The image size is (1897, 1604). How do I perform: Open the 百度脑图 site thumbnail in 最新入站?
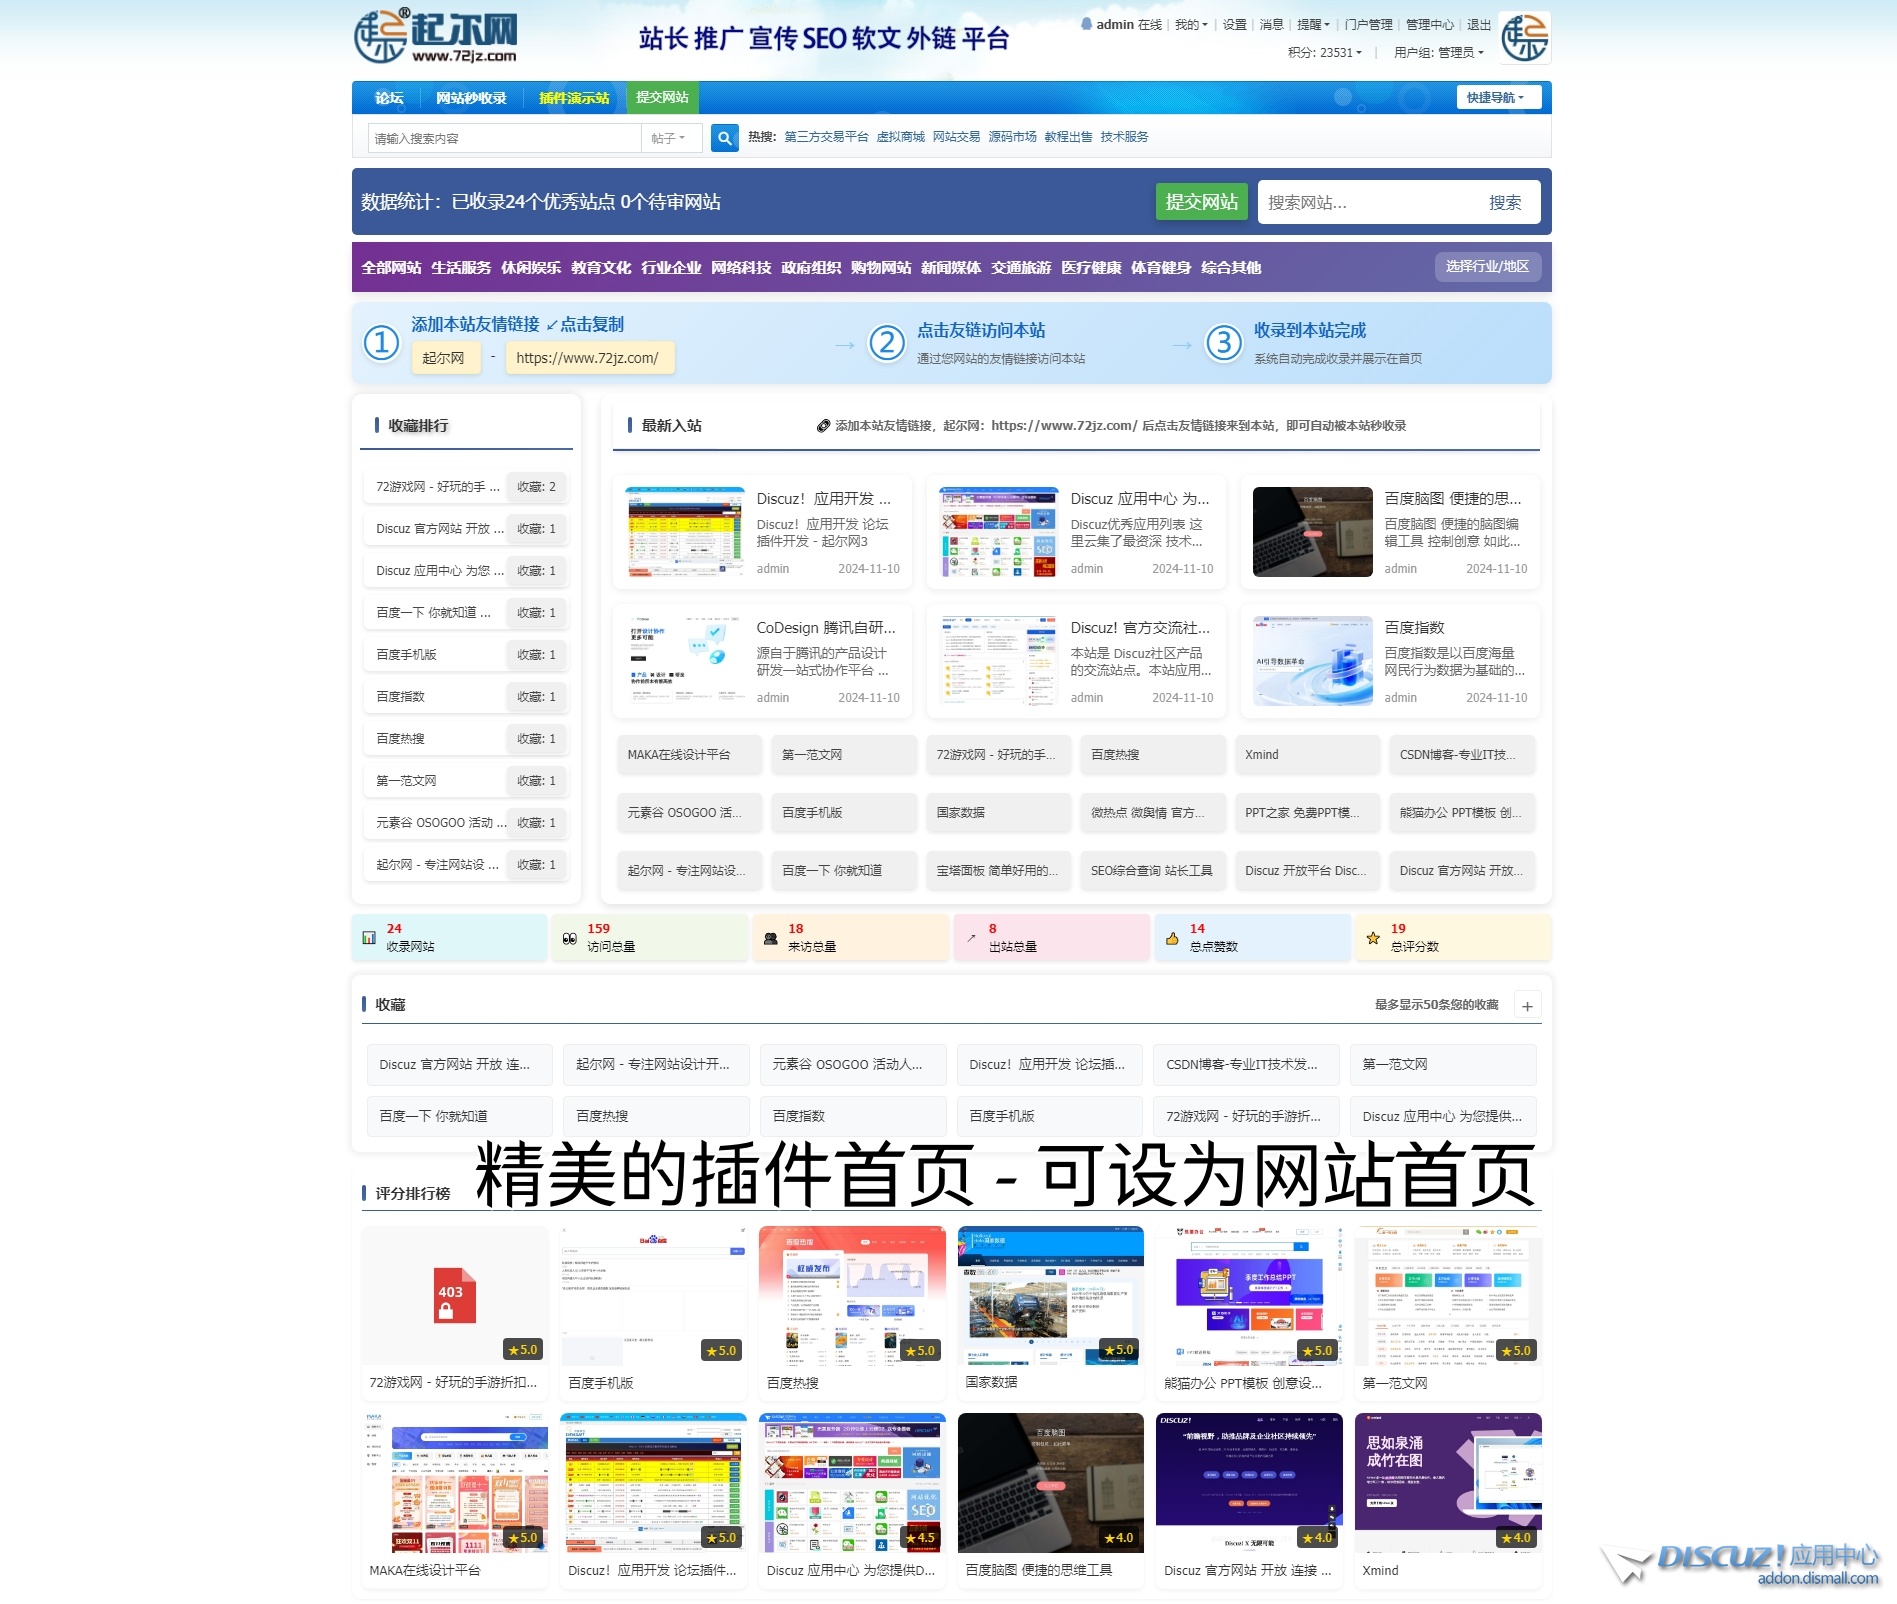(1312, 532)
